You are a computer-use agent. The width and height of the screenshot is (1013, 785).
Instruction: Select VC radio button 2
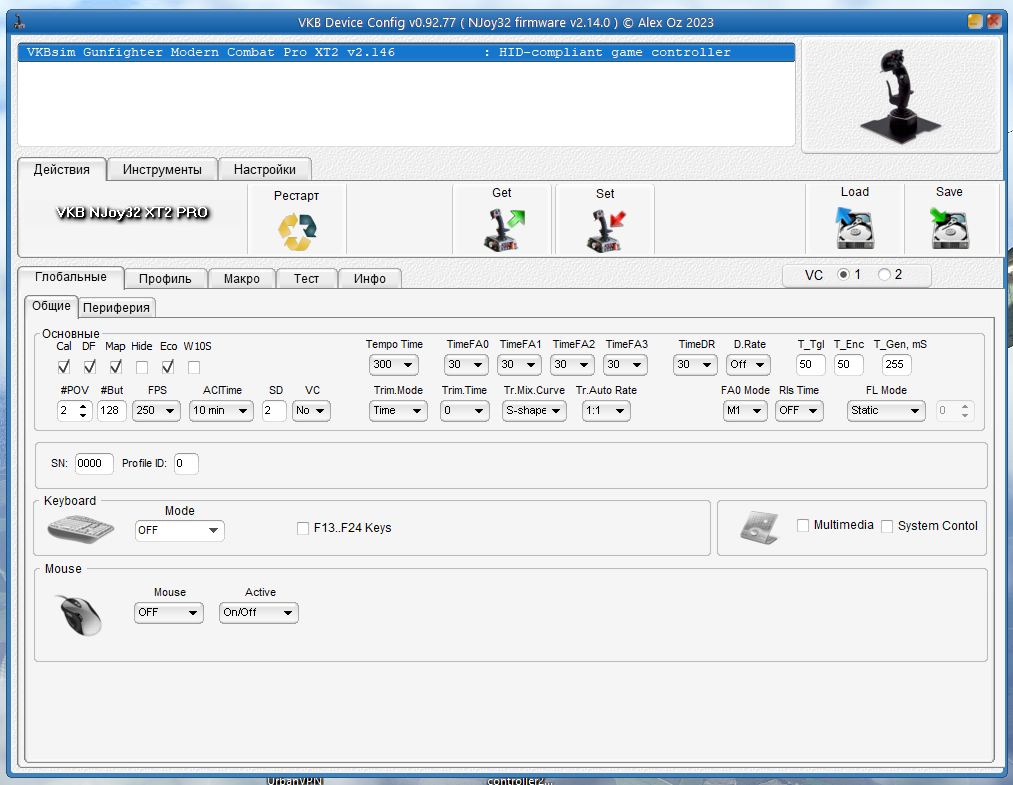tap(884, 275)
